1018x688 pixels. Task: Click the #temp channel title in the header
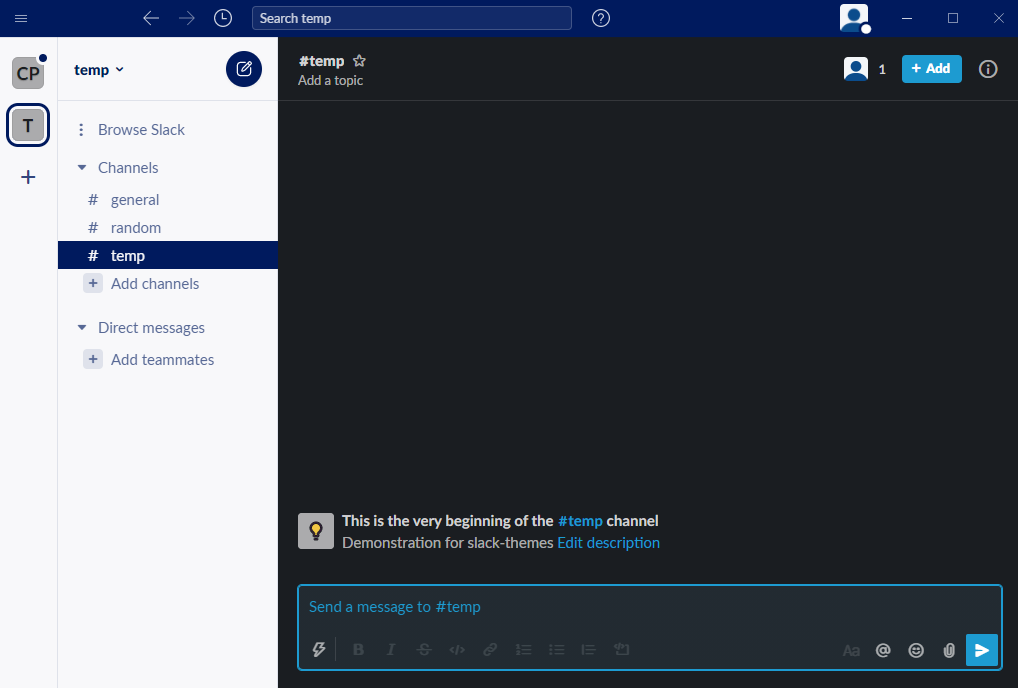[x=321, y=61]
